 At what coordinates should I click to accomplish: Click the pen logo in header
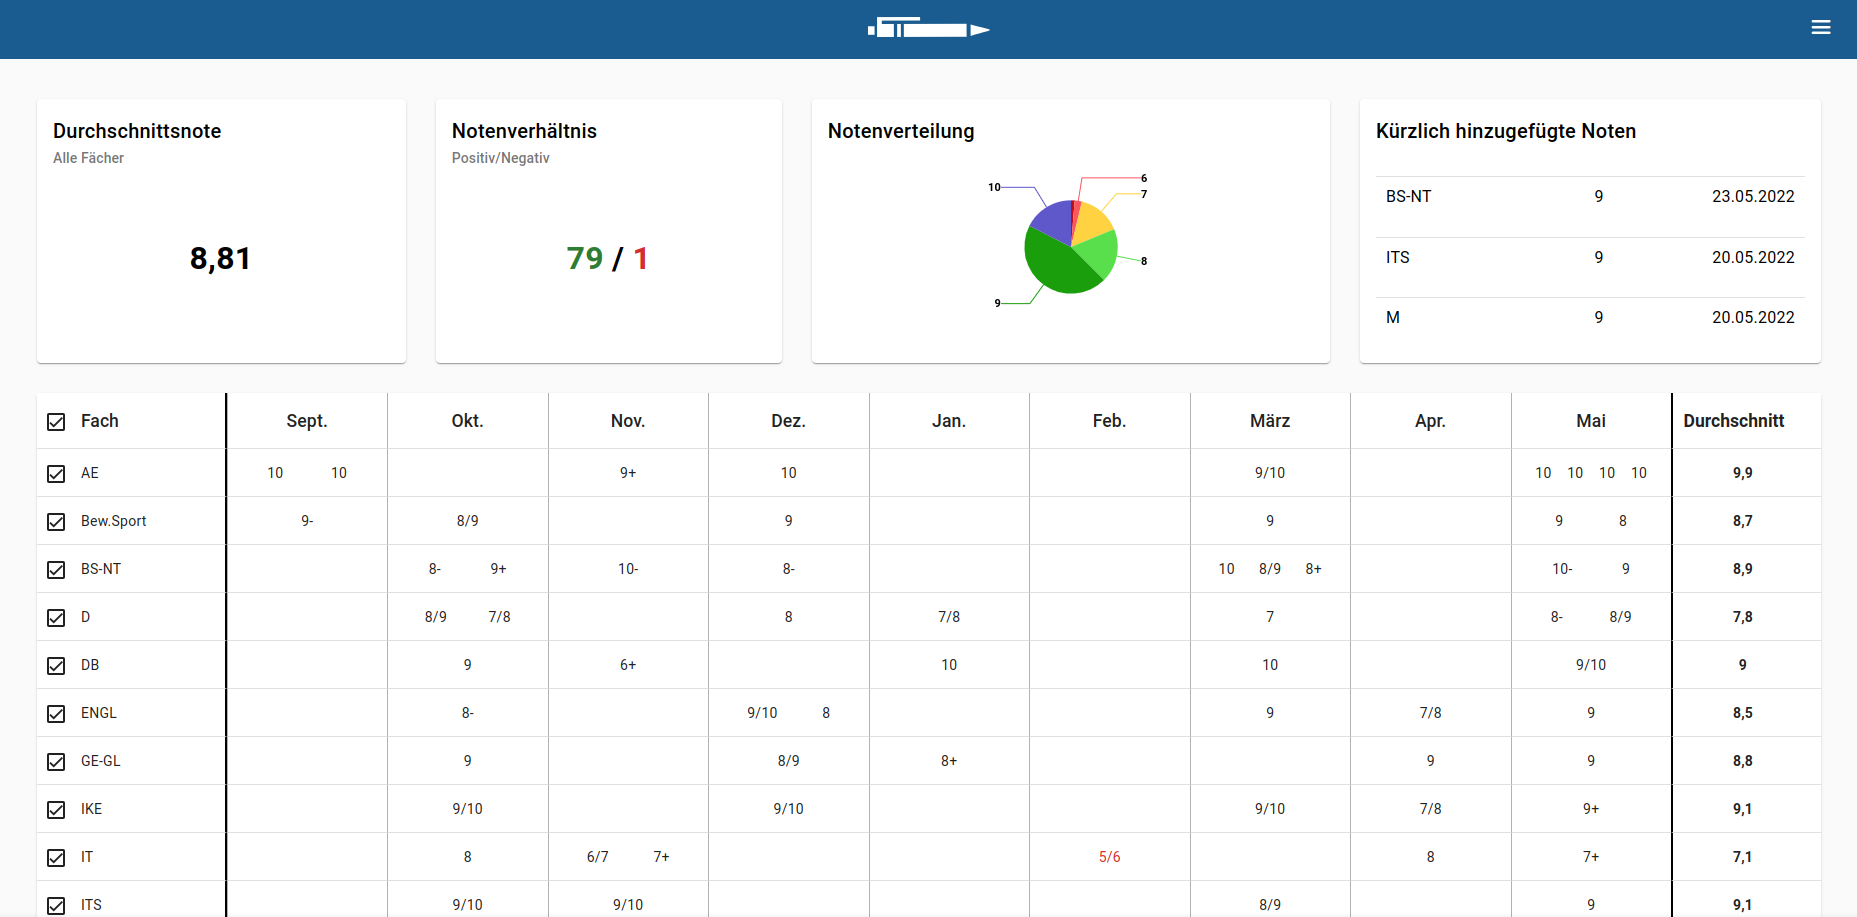pos(928,29)
